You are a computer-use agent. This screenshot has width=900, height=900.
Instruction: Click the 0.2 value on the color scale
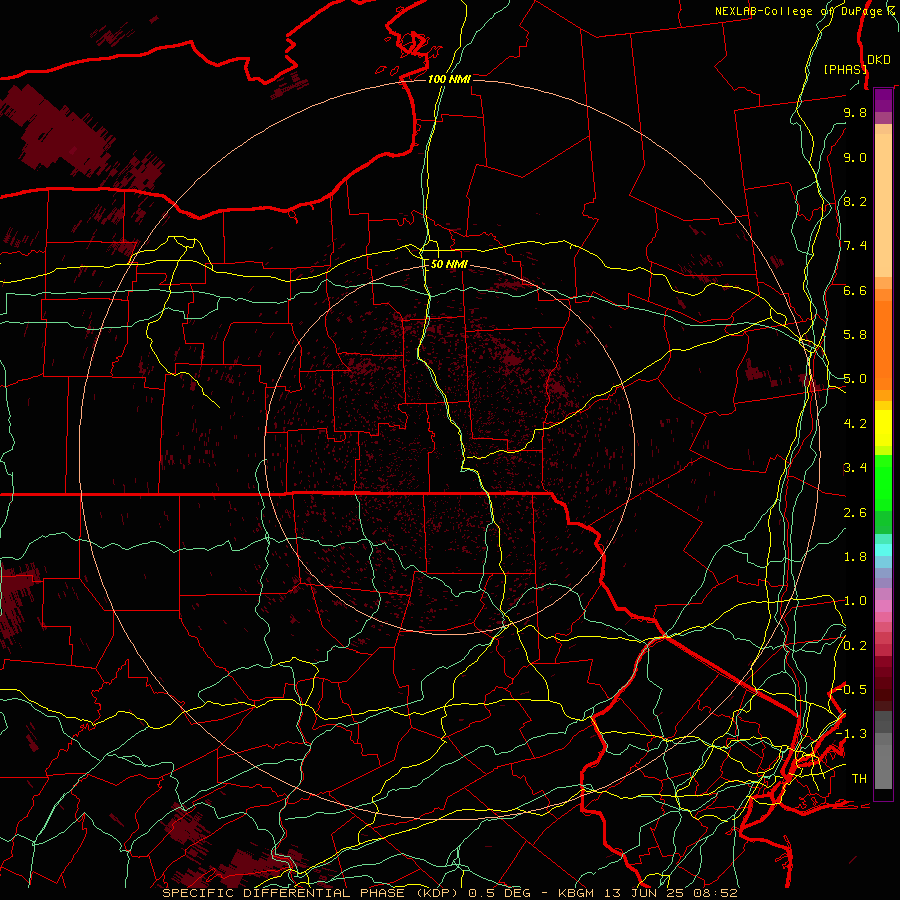855,646
